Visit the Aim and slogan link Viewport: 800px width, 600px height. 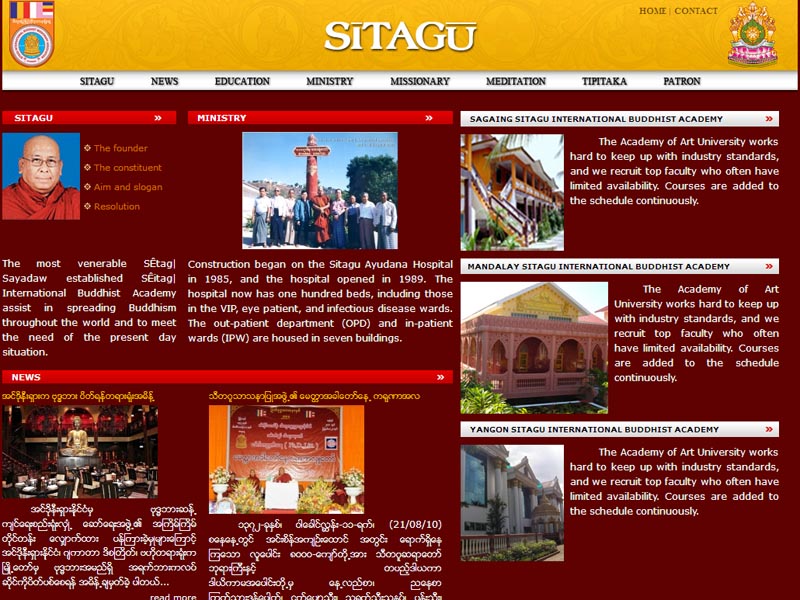pyautogui.click(x=128, y=187)
